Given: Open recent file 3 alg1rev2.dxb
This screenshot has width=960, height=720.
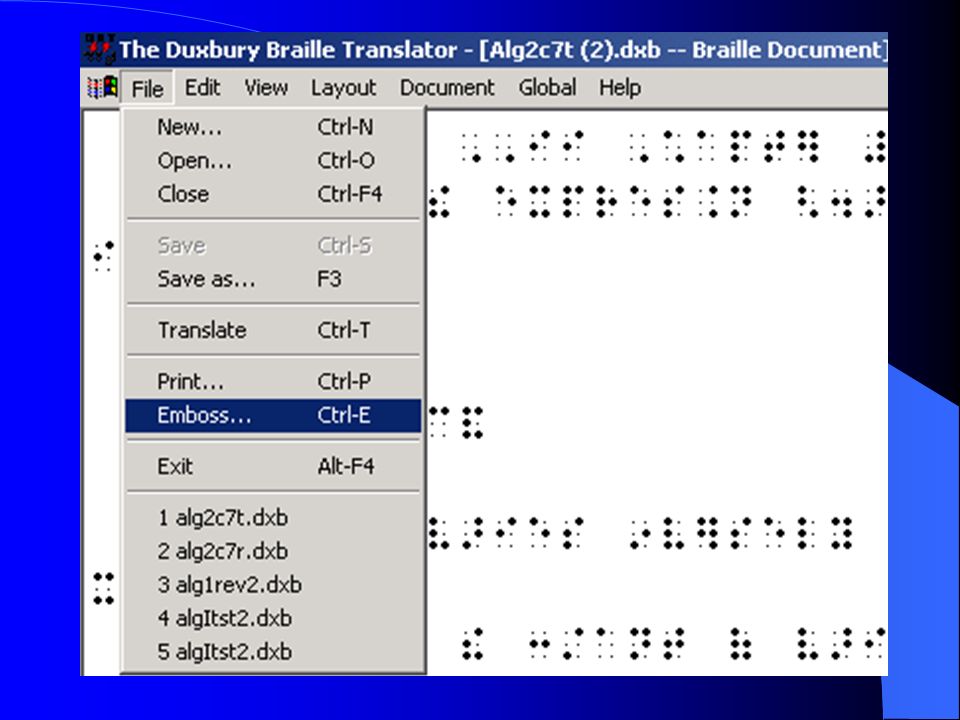Looking at the screenshot, I should [x=273, y=585].
